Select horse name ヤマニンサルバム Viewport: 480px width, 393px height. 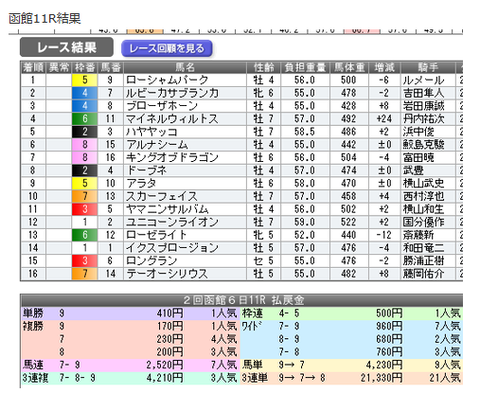click(167, 209)
